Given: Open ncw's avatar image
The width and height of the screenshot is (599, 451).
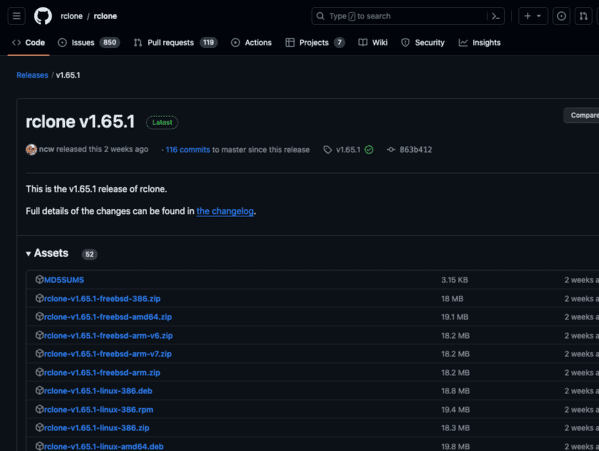Looking at the screenshot, I should 31,149.
